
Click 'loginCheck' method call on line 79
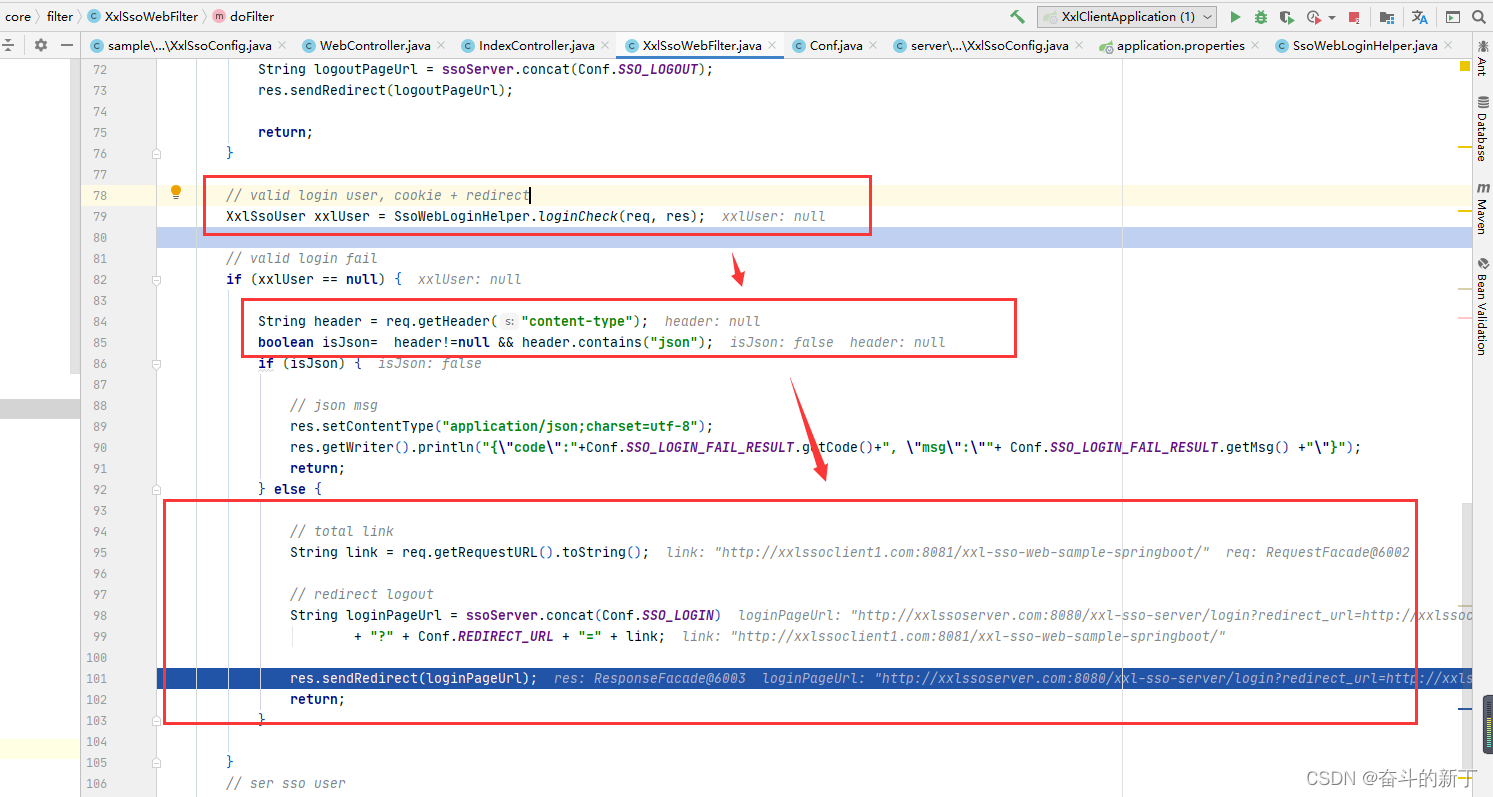[x=578, y=216]
